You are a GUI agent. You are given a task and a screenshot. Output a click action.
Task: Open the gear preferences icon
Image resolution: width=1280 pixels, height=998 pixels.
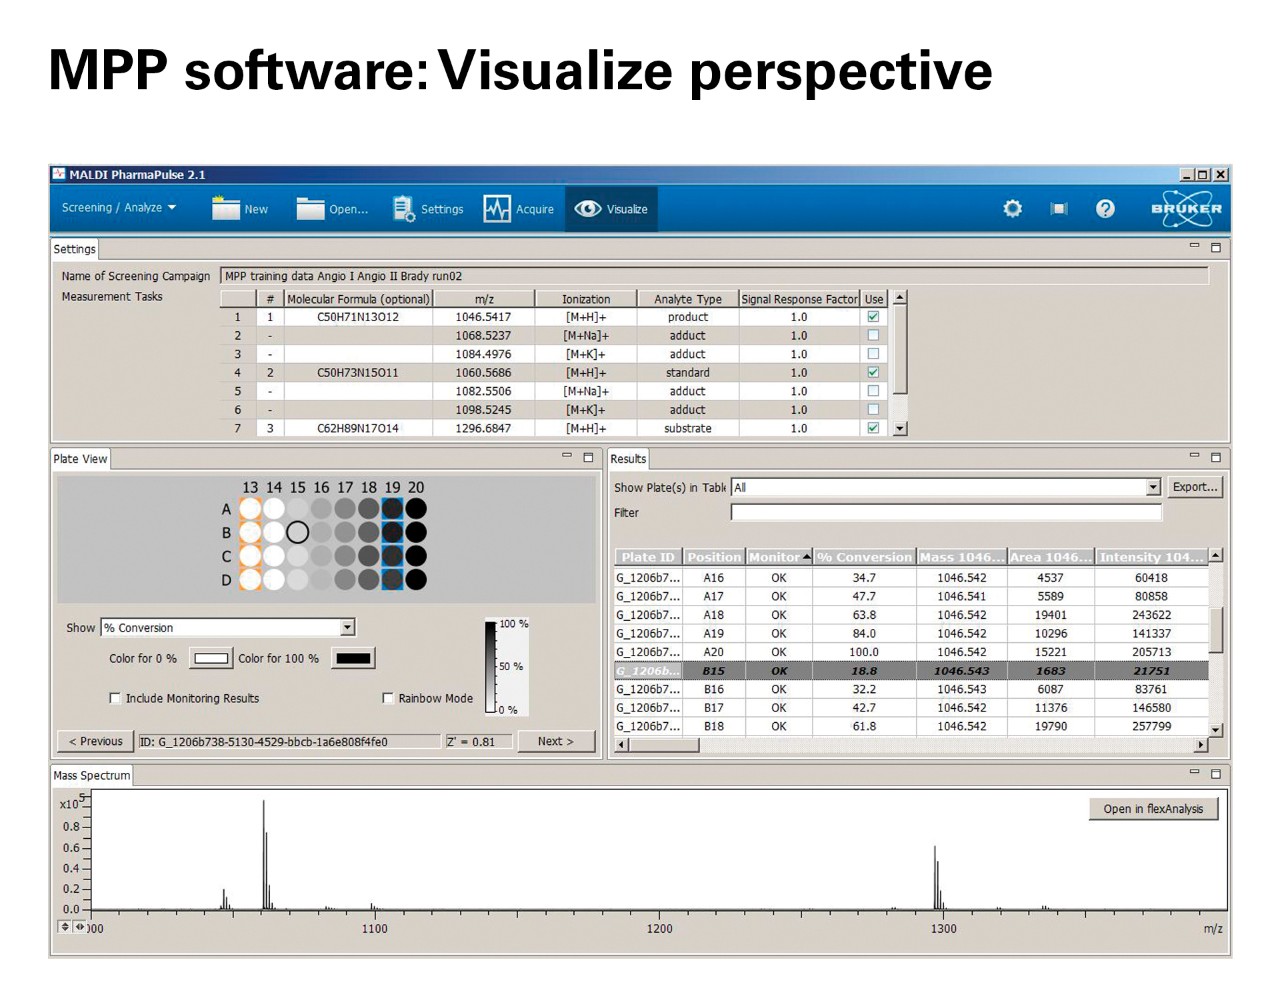[x=1012, y=208]
